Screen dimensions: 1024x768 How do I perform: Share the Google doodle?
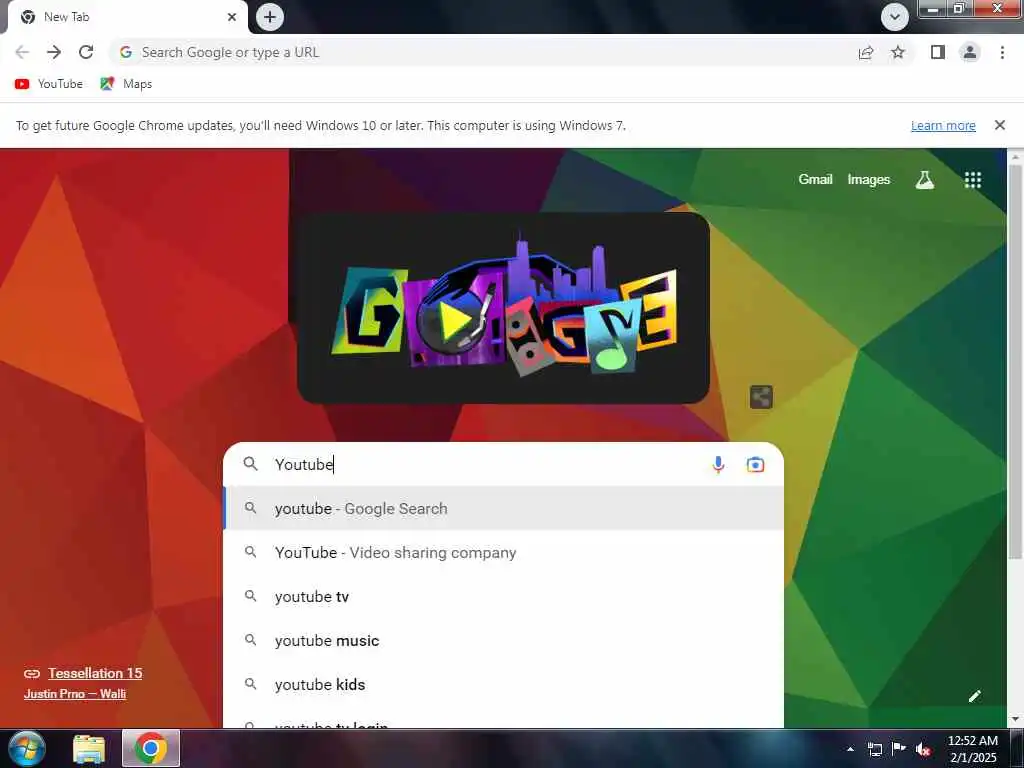[x=761, y=396]
